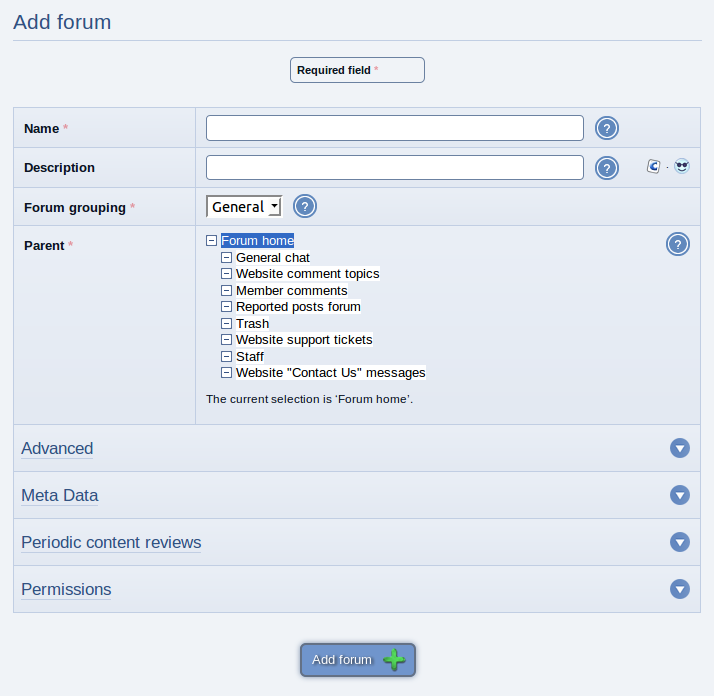This screenshot has height=696, width=714.
Task: Open help icon beside Name field
Action: coord(607,128)
